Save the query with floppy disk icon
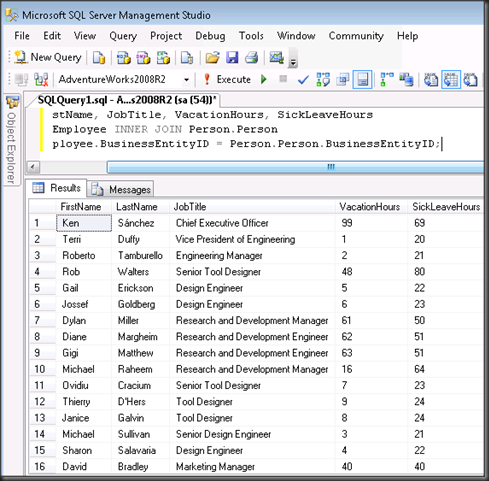 click(x=232, y=58)
